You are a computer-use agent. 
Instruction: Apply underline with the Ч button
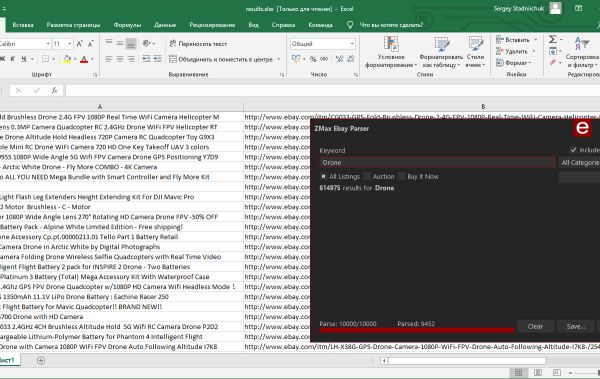point(24,59)
